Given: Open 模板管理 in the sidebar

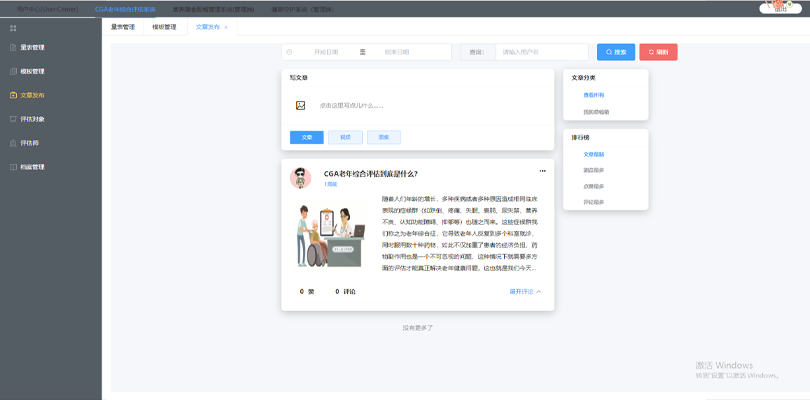Looking at the screenshot, I should click(x=32, y=71).
